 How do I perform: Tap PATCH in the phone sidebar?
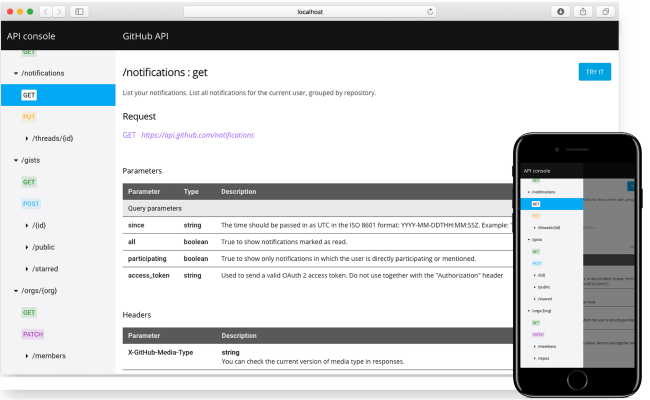538,335
